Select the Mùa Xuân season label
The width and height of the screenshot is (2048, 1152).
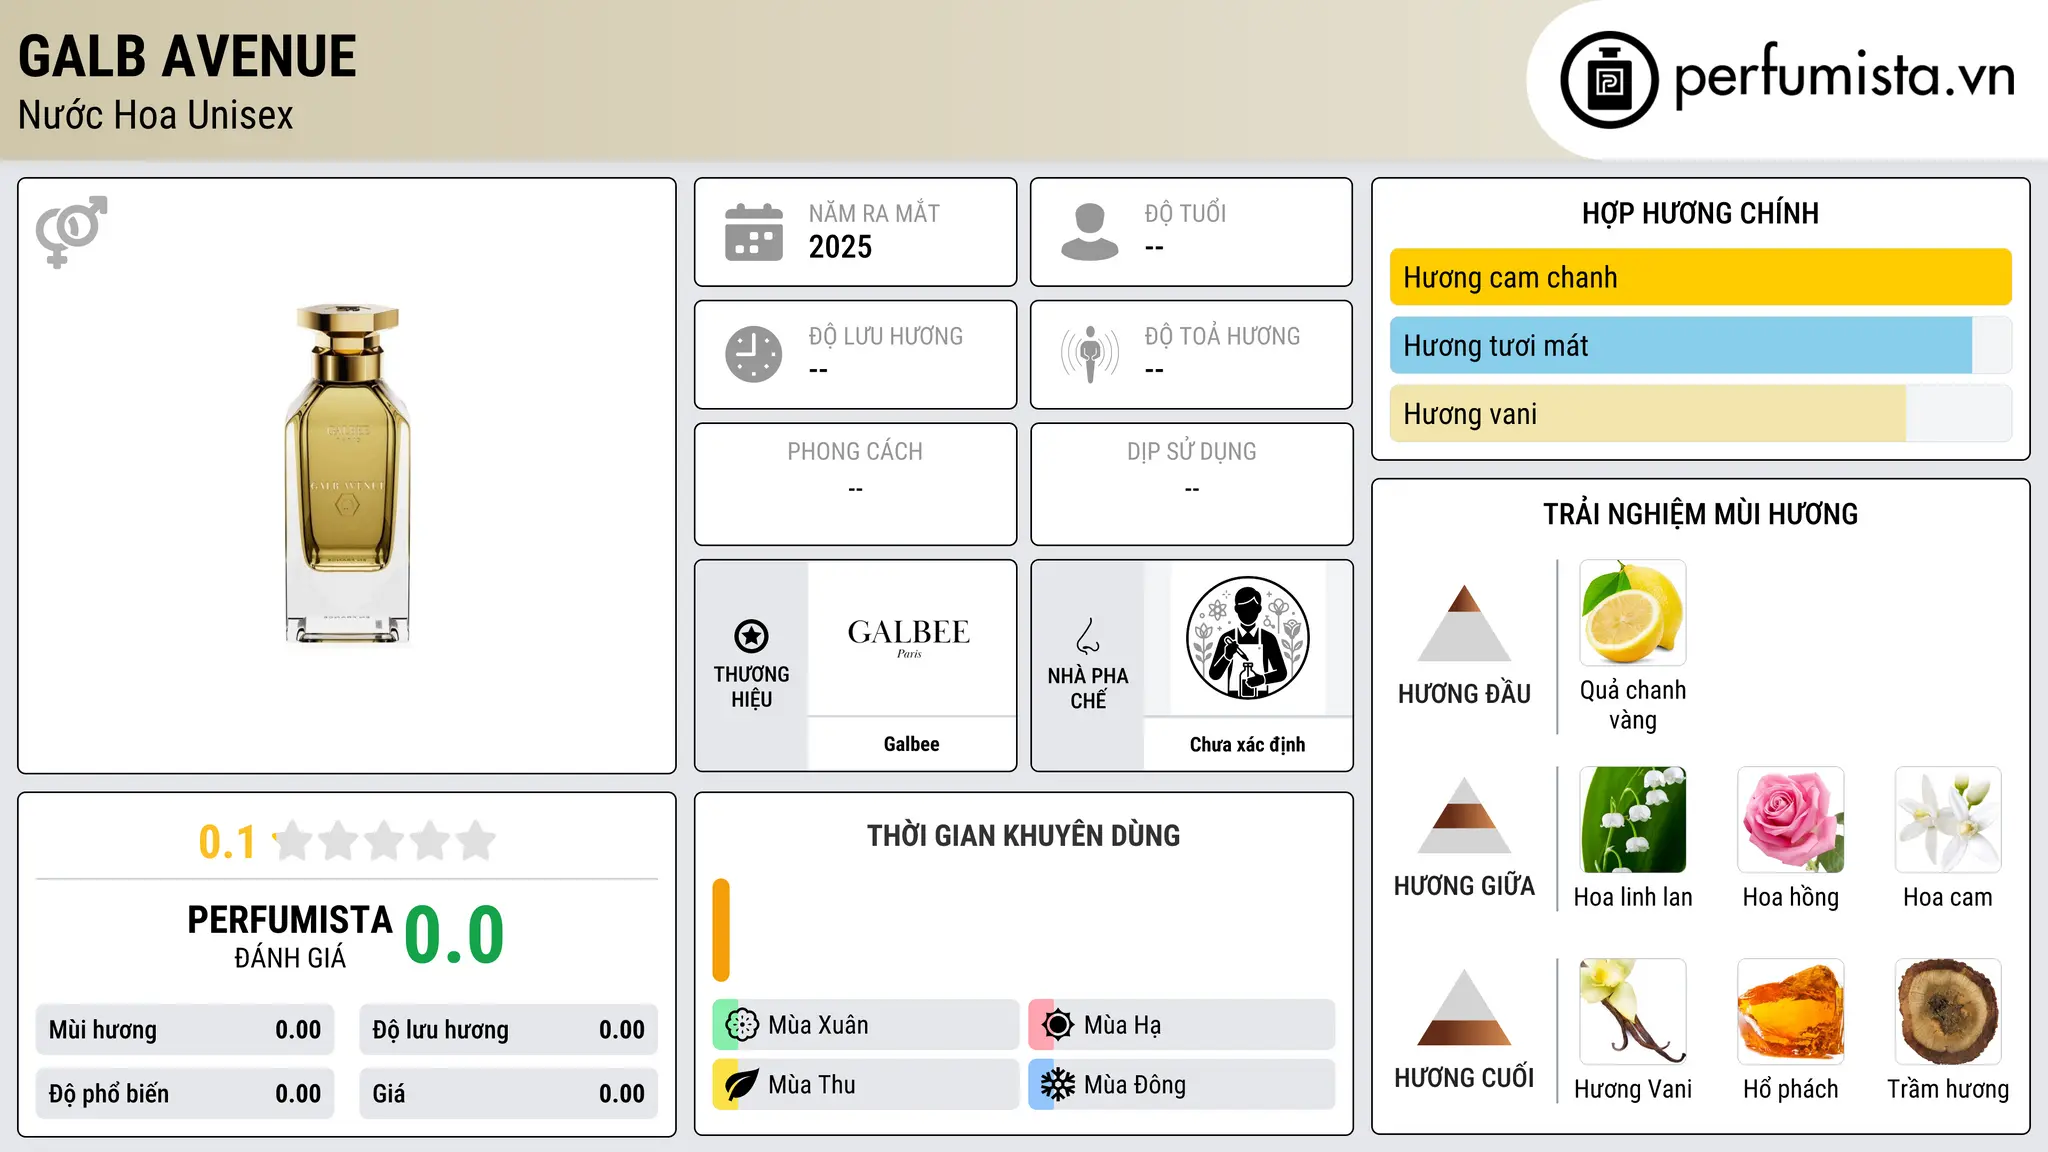pos(818,1025)
